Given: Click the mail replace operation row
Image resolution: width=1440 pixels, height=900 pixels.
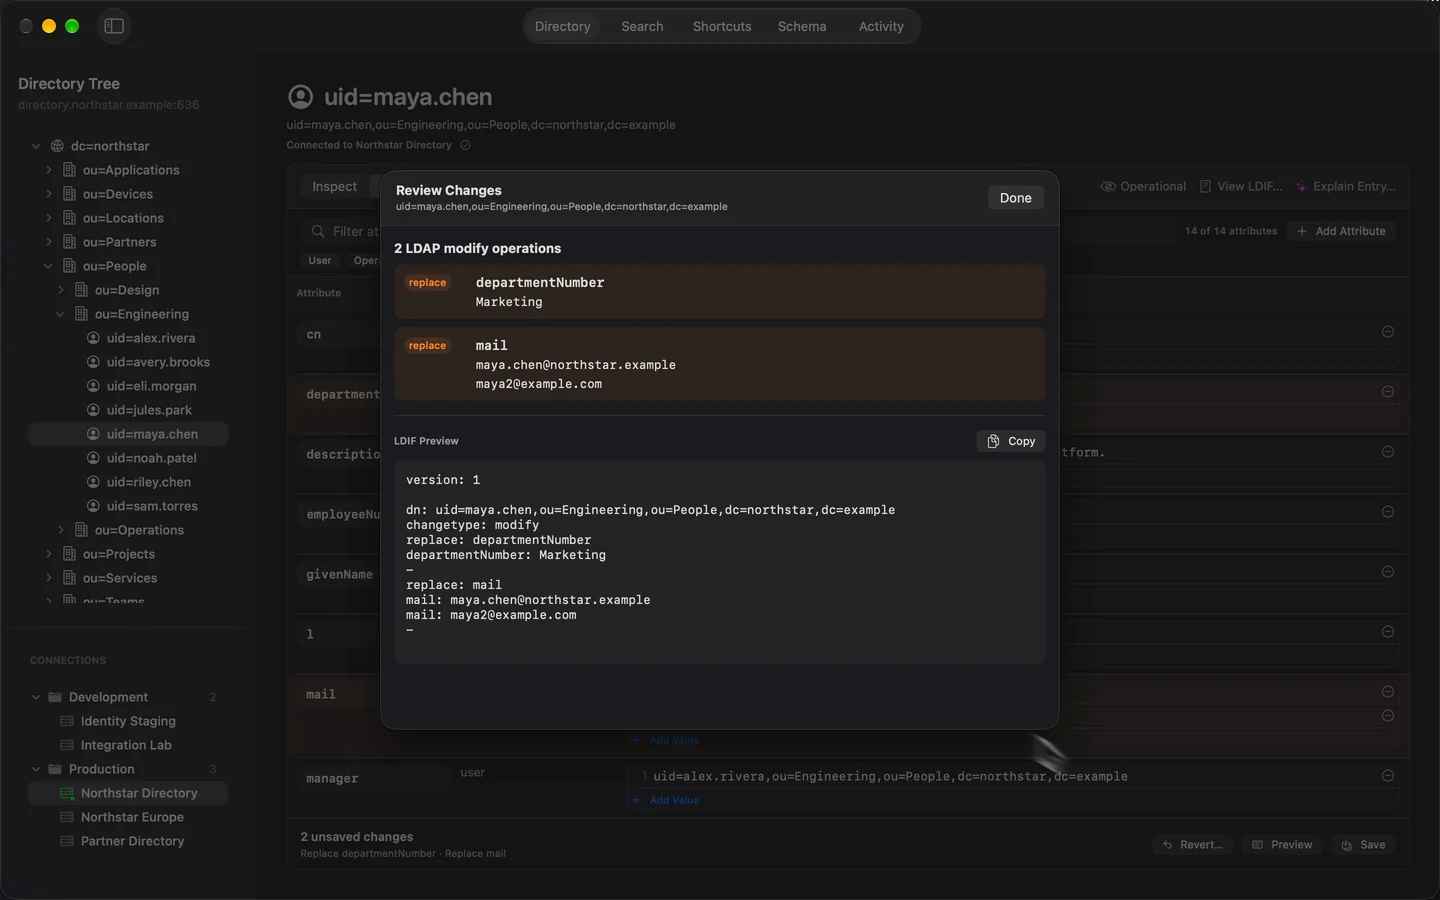Looking at the screenshot, I should tap(720, 364).
